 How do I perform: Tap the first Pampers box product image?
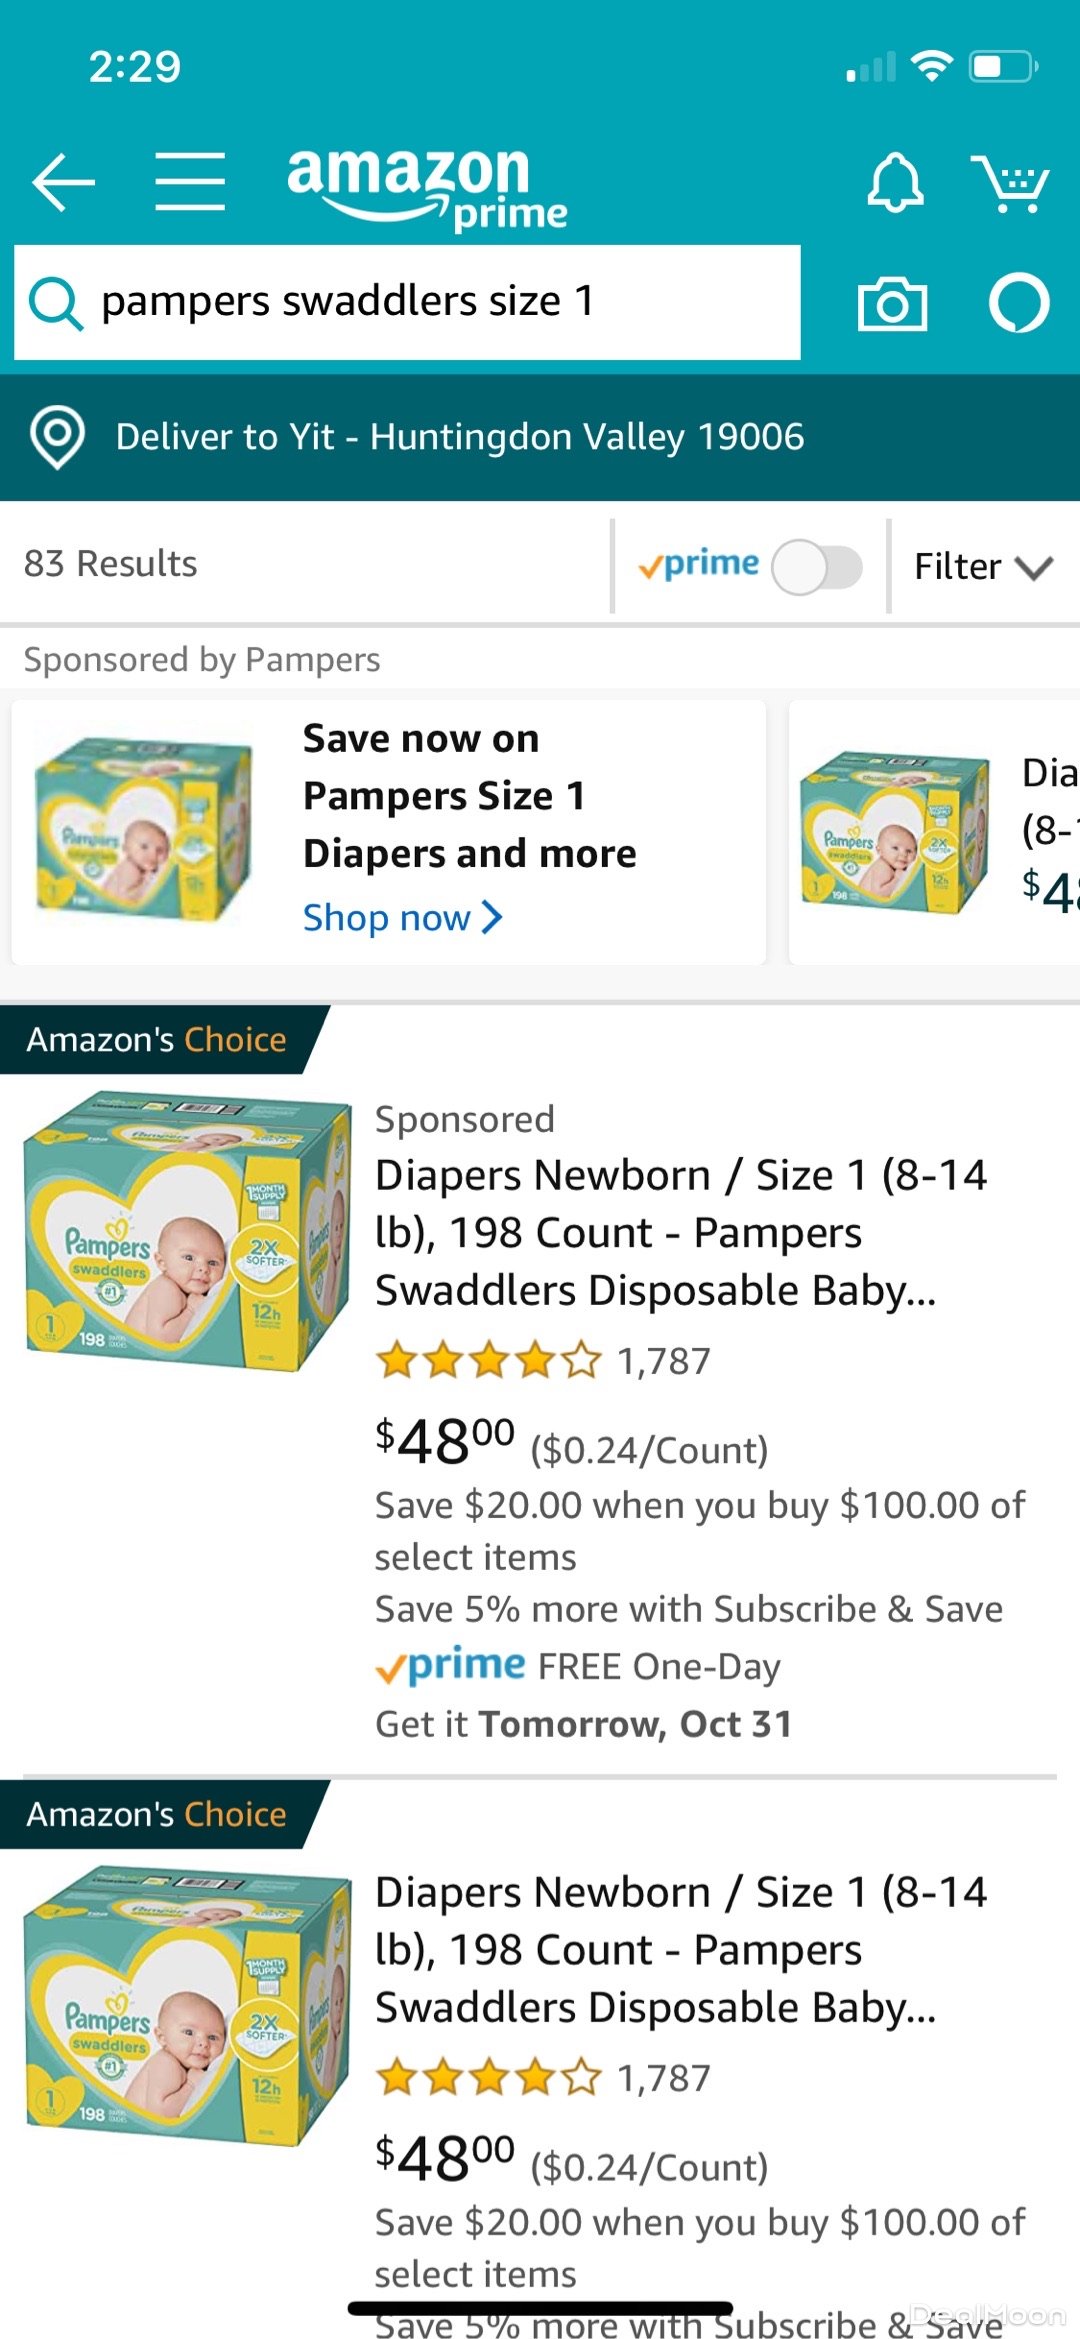point(187,1232)
